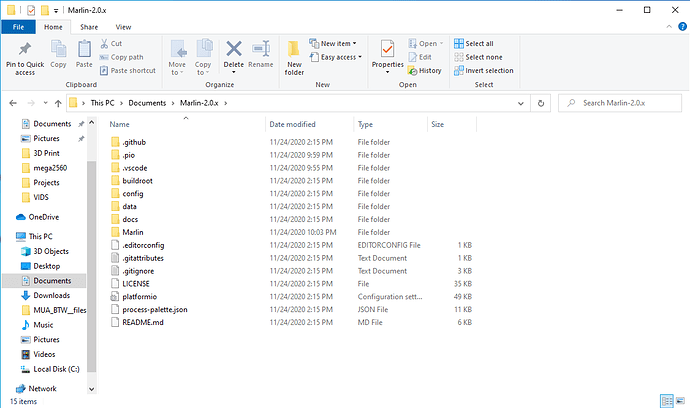Open the Help question mark icon
This screenshot has width=690, height=408.
682,27
